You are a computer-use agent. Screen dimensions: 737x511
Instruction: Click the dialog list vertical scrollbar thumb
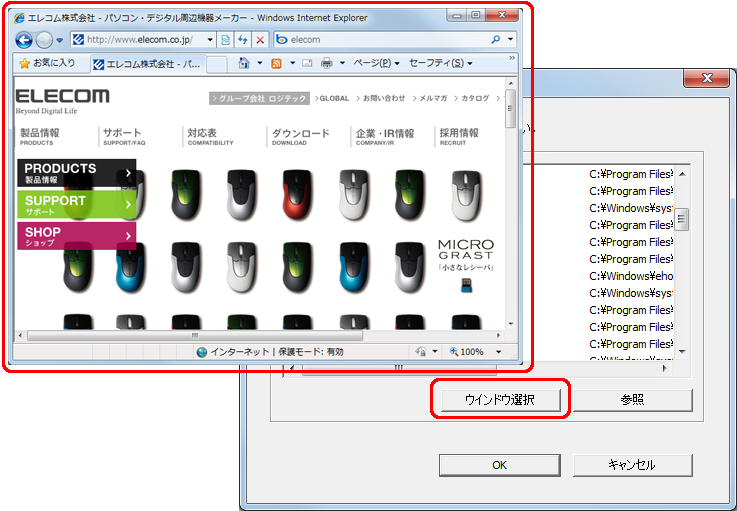[x=682, y=219]
